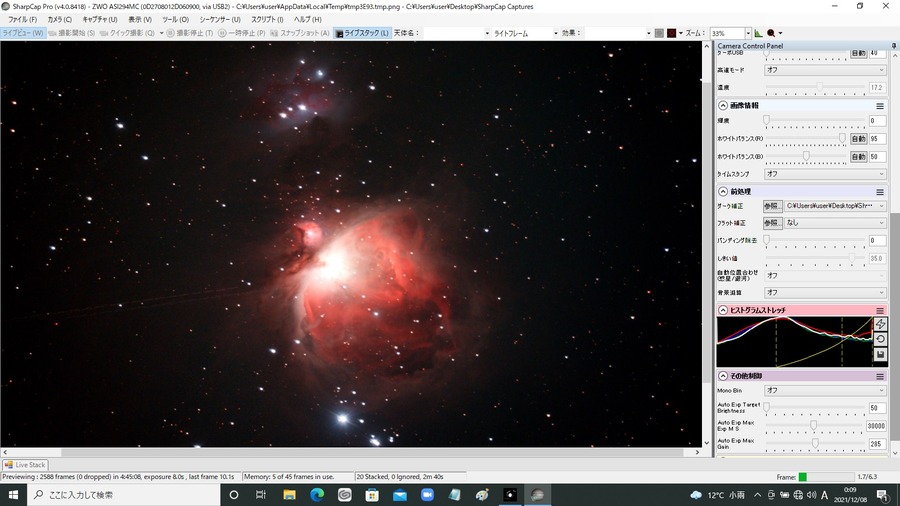Click the Cortana circle icon

click(x=234, y=495)
